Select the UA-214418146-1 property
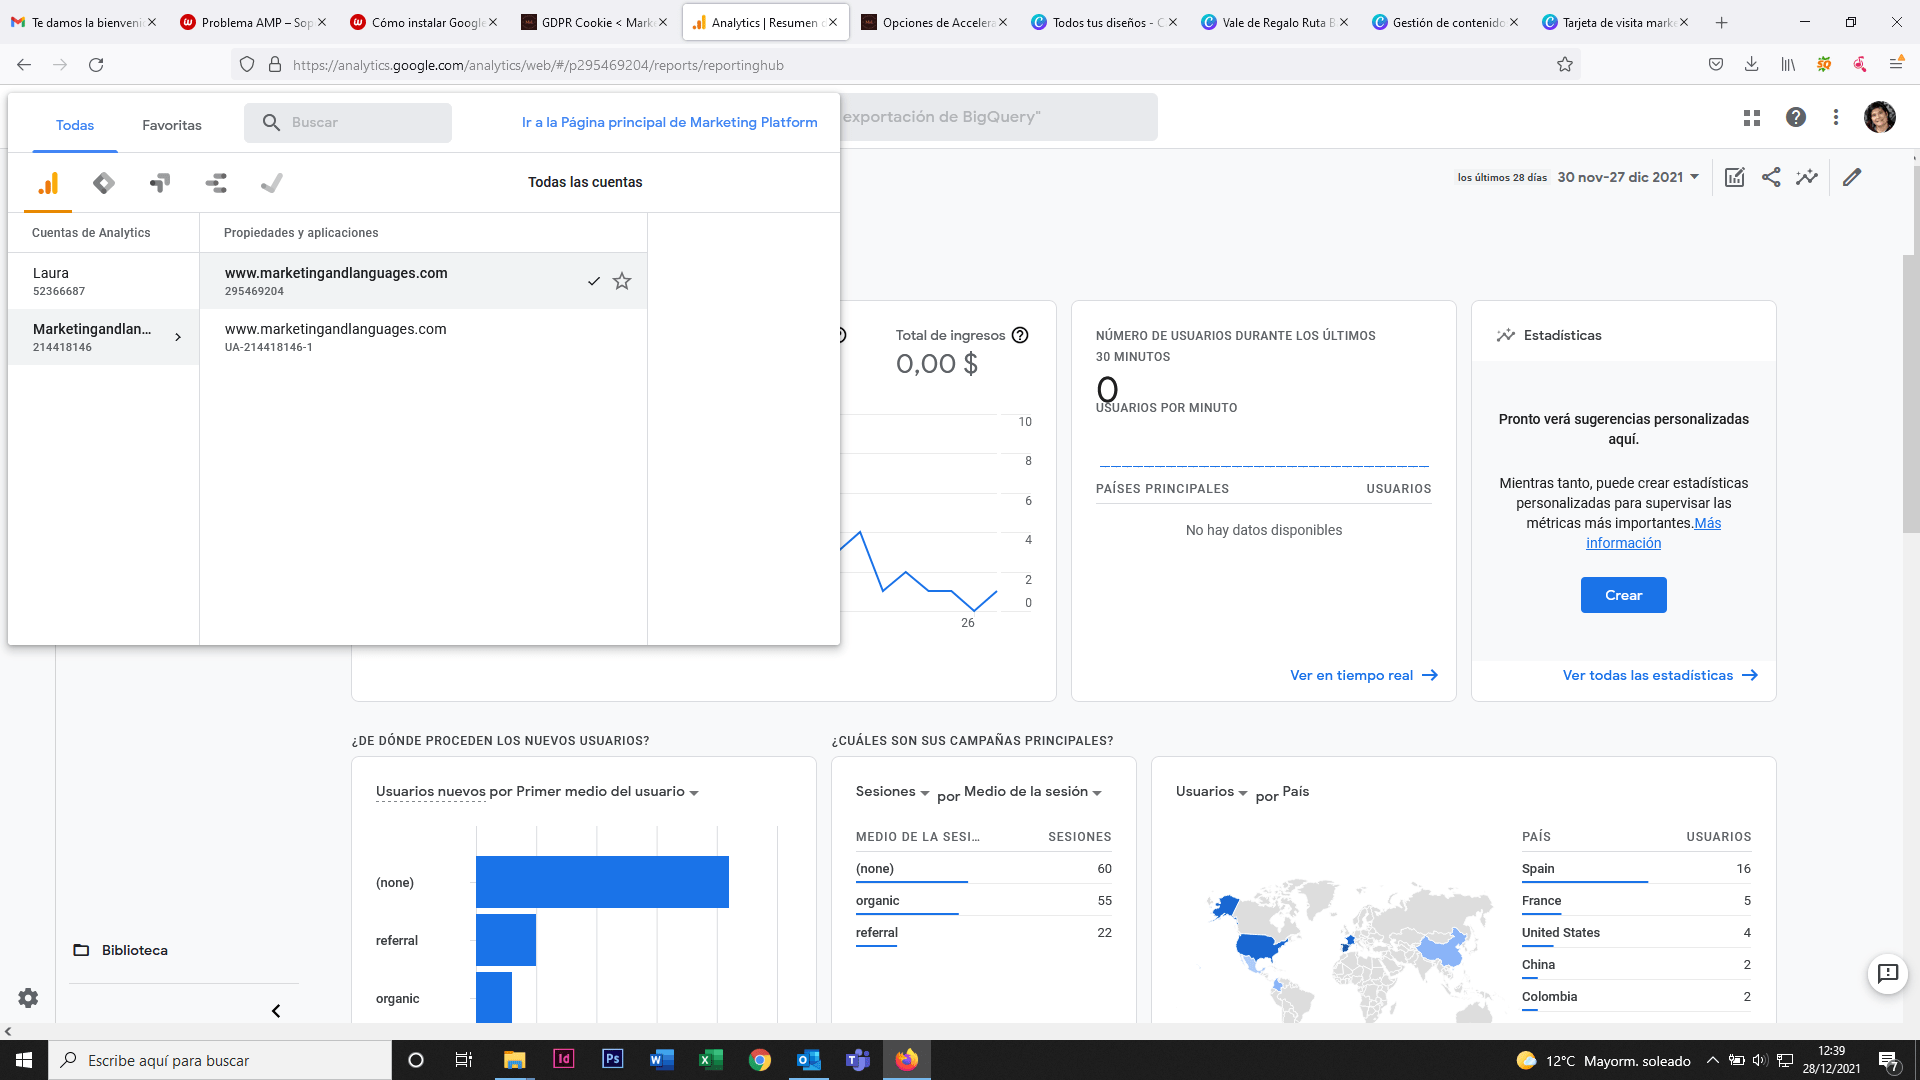This screenshot has width=1920, height=1080. 424,337
